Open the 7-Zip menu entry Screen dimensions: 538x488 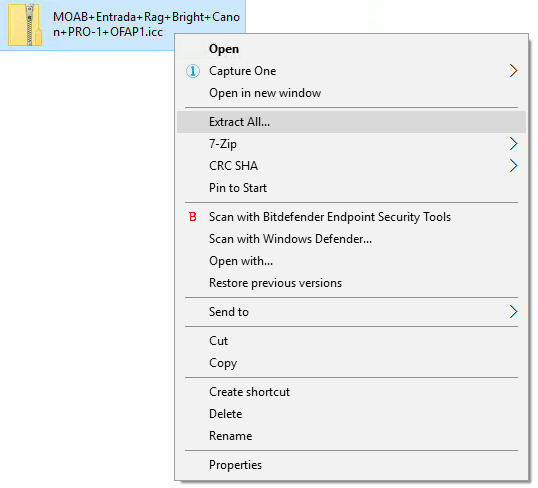tap(351, 144)
